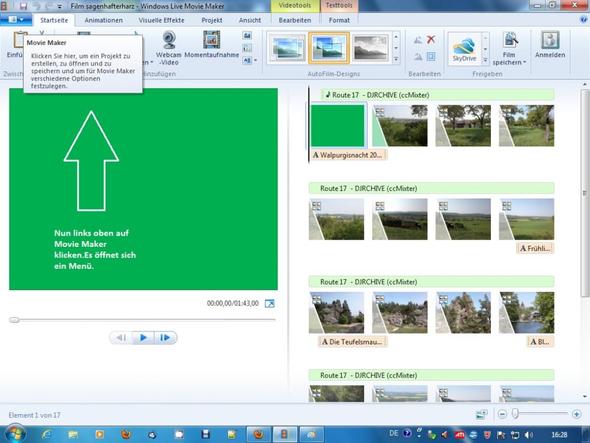The image size is (590, 443).
Task: Click the rotate left icon in Bearbeiten group
Action: 418,40
